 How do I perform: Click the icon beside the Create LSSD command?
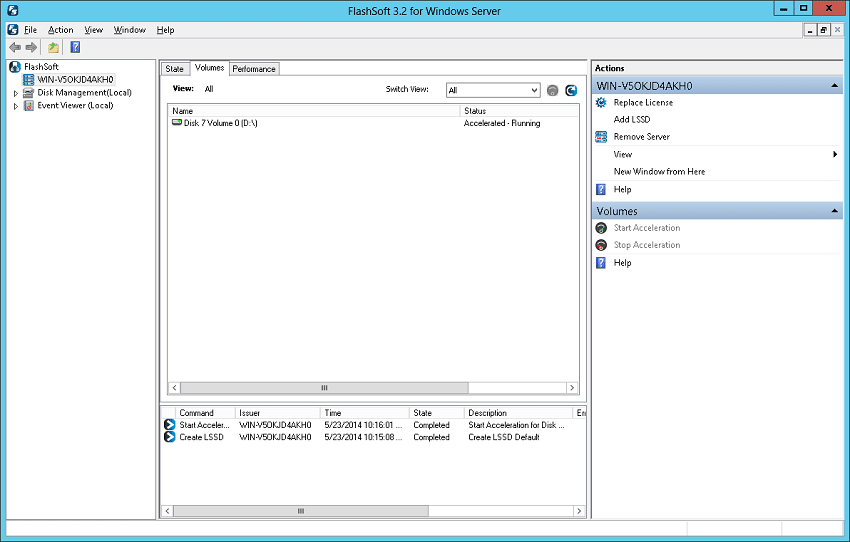coord(170,436)
